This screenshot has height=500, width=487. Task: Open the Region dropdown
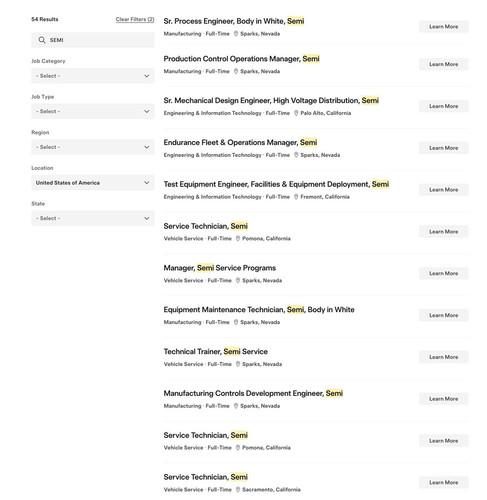(x=93, y=147)
